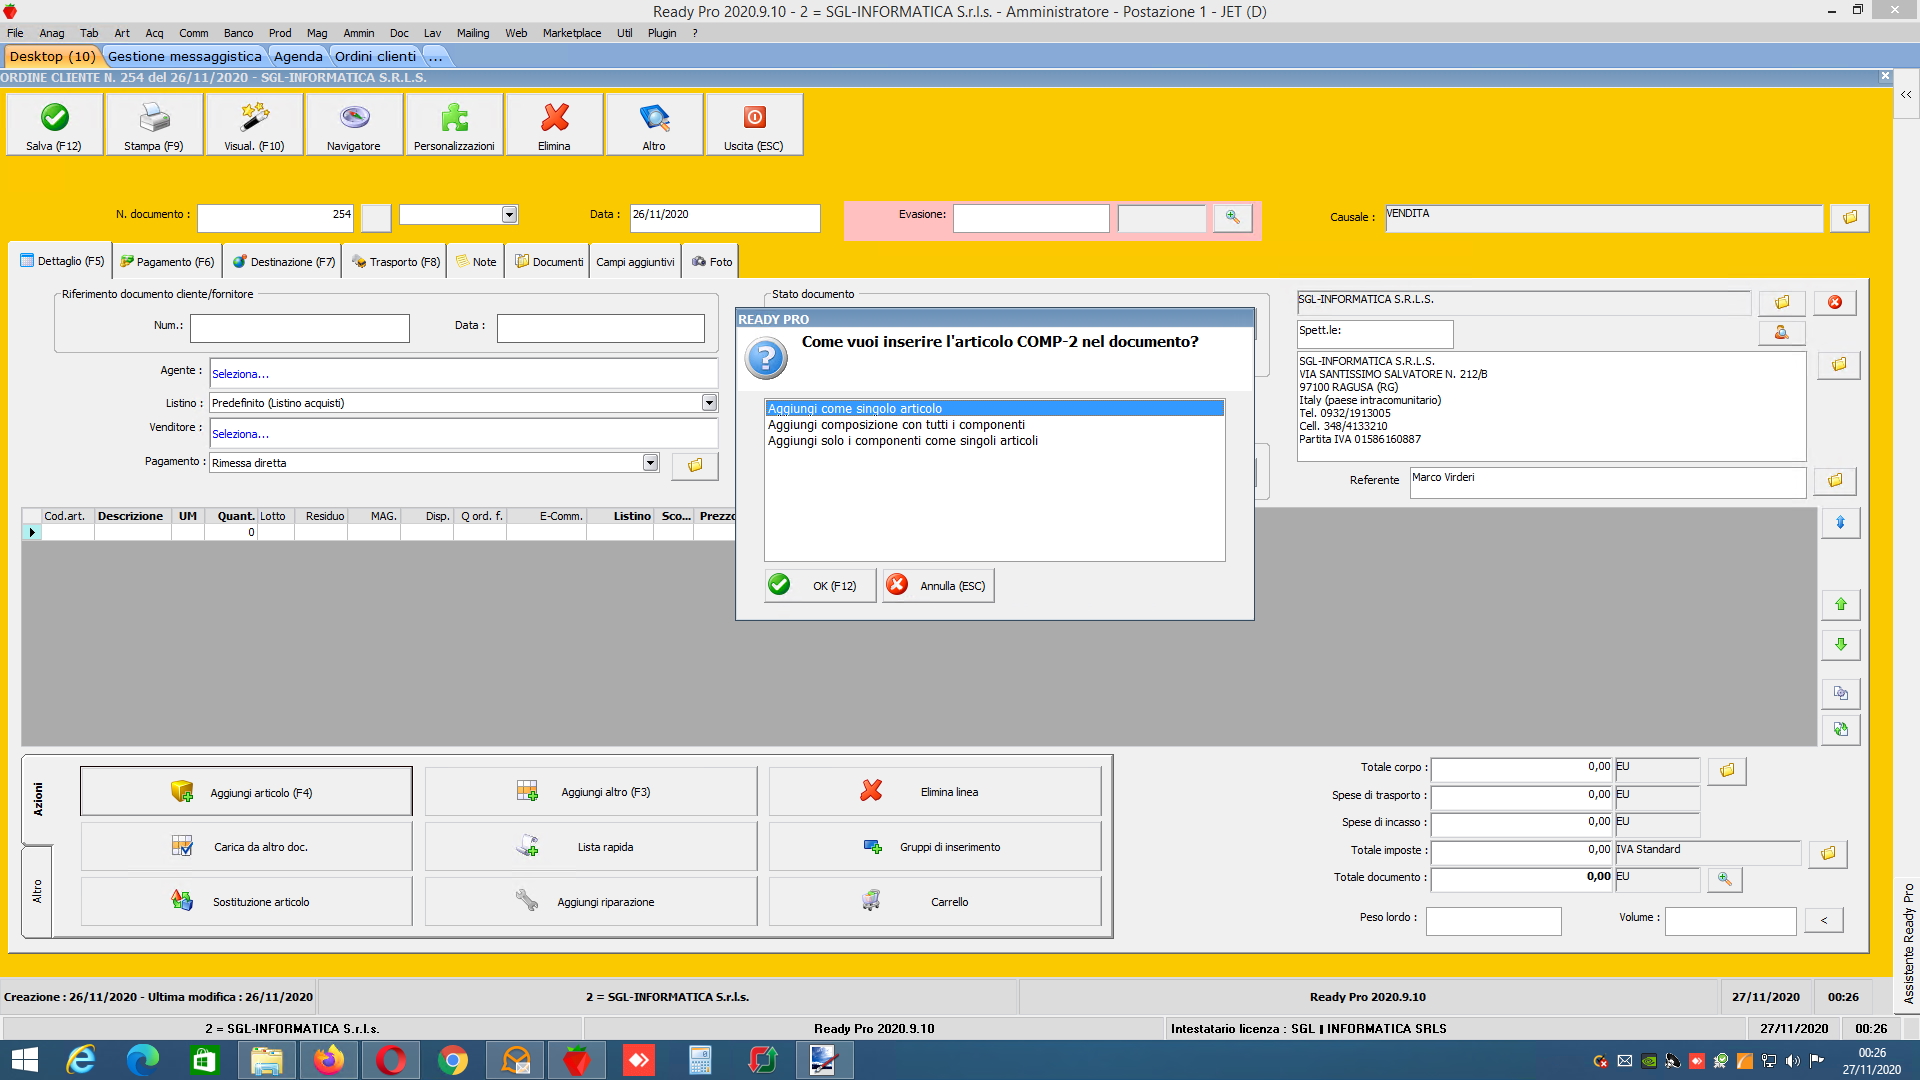
Task: Open Totale corpo folder icon
Action: 1727,771
